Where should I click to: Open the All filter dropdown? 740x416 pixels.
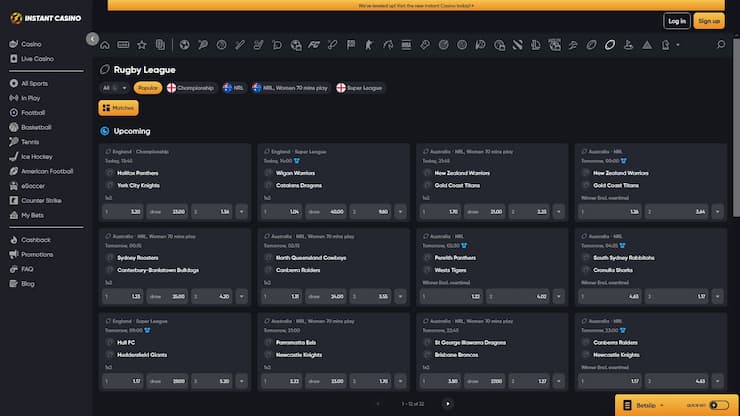tap(114, 88)
